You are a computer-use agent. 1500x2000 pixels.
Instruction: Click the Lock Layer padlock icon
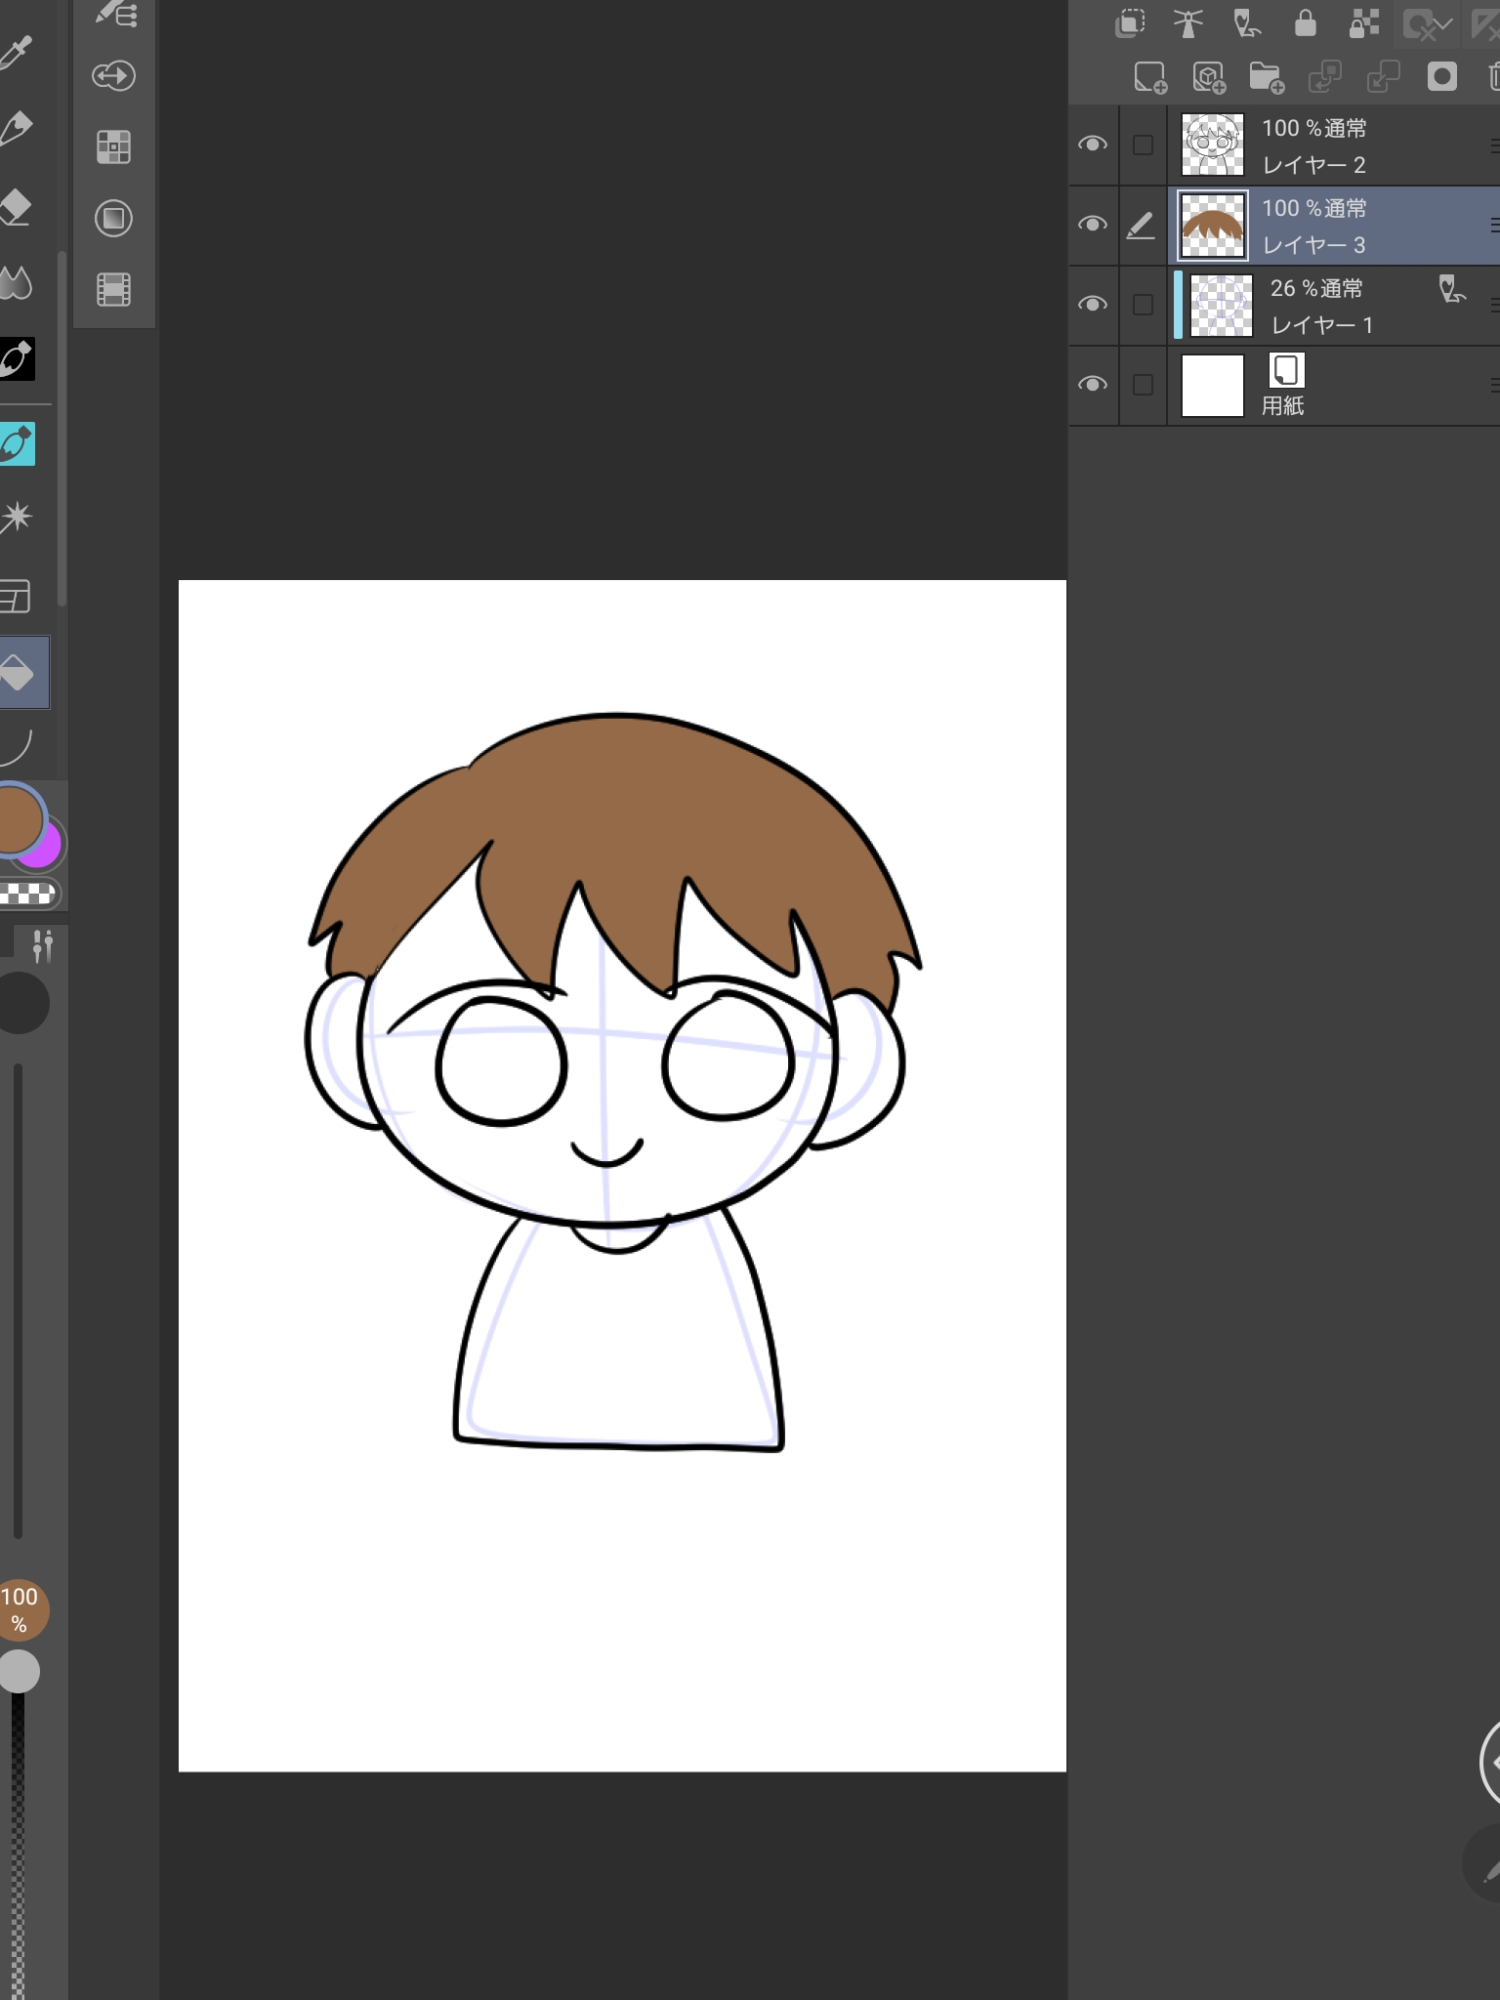click(1305, 23)
